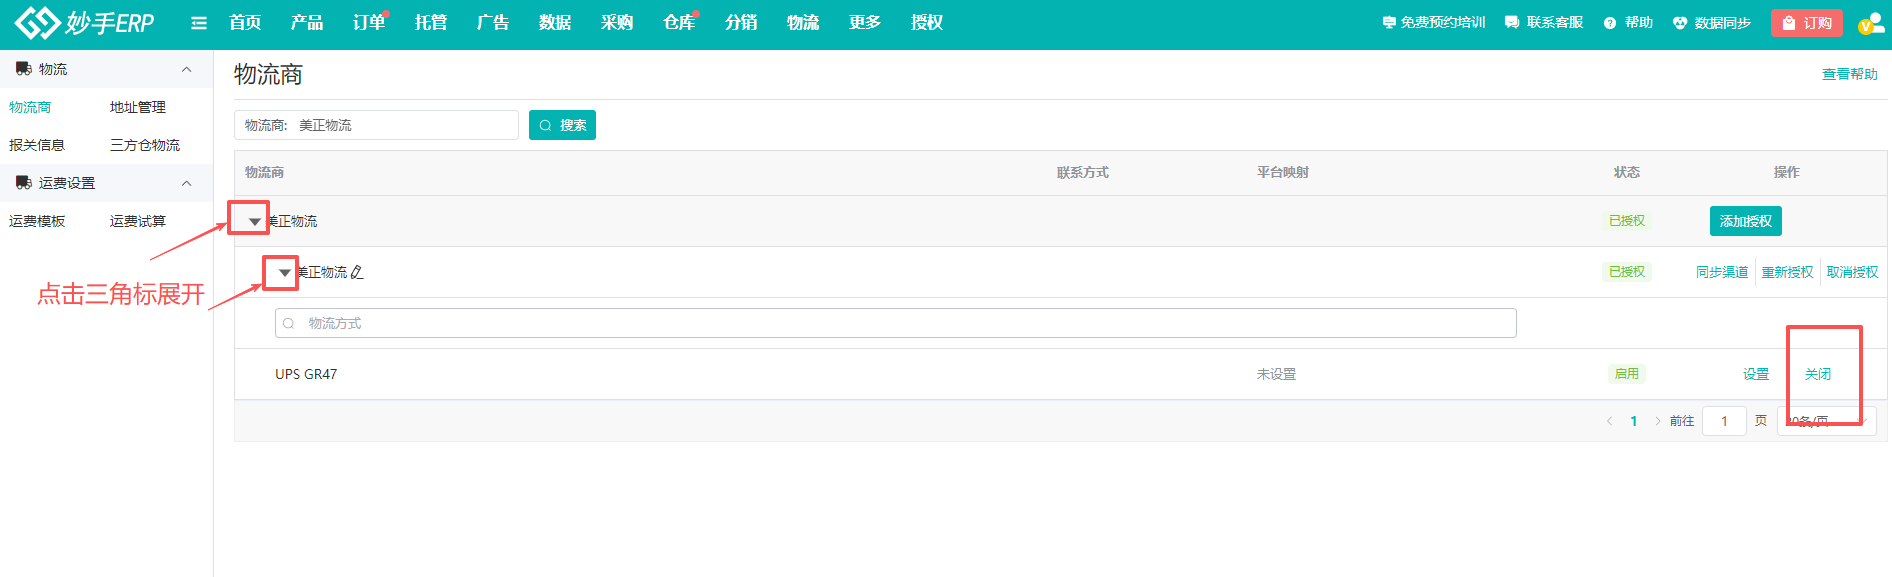Go to previous page arrow
The image size is (1892, 577).
[1609, 421]
